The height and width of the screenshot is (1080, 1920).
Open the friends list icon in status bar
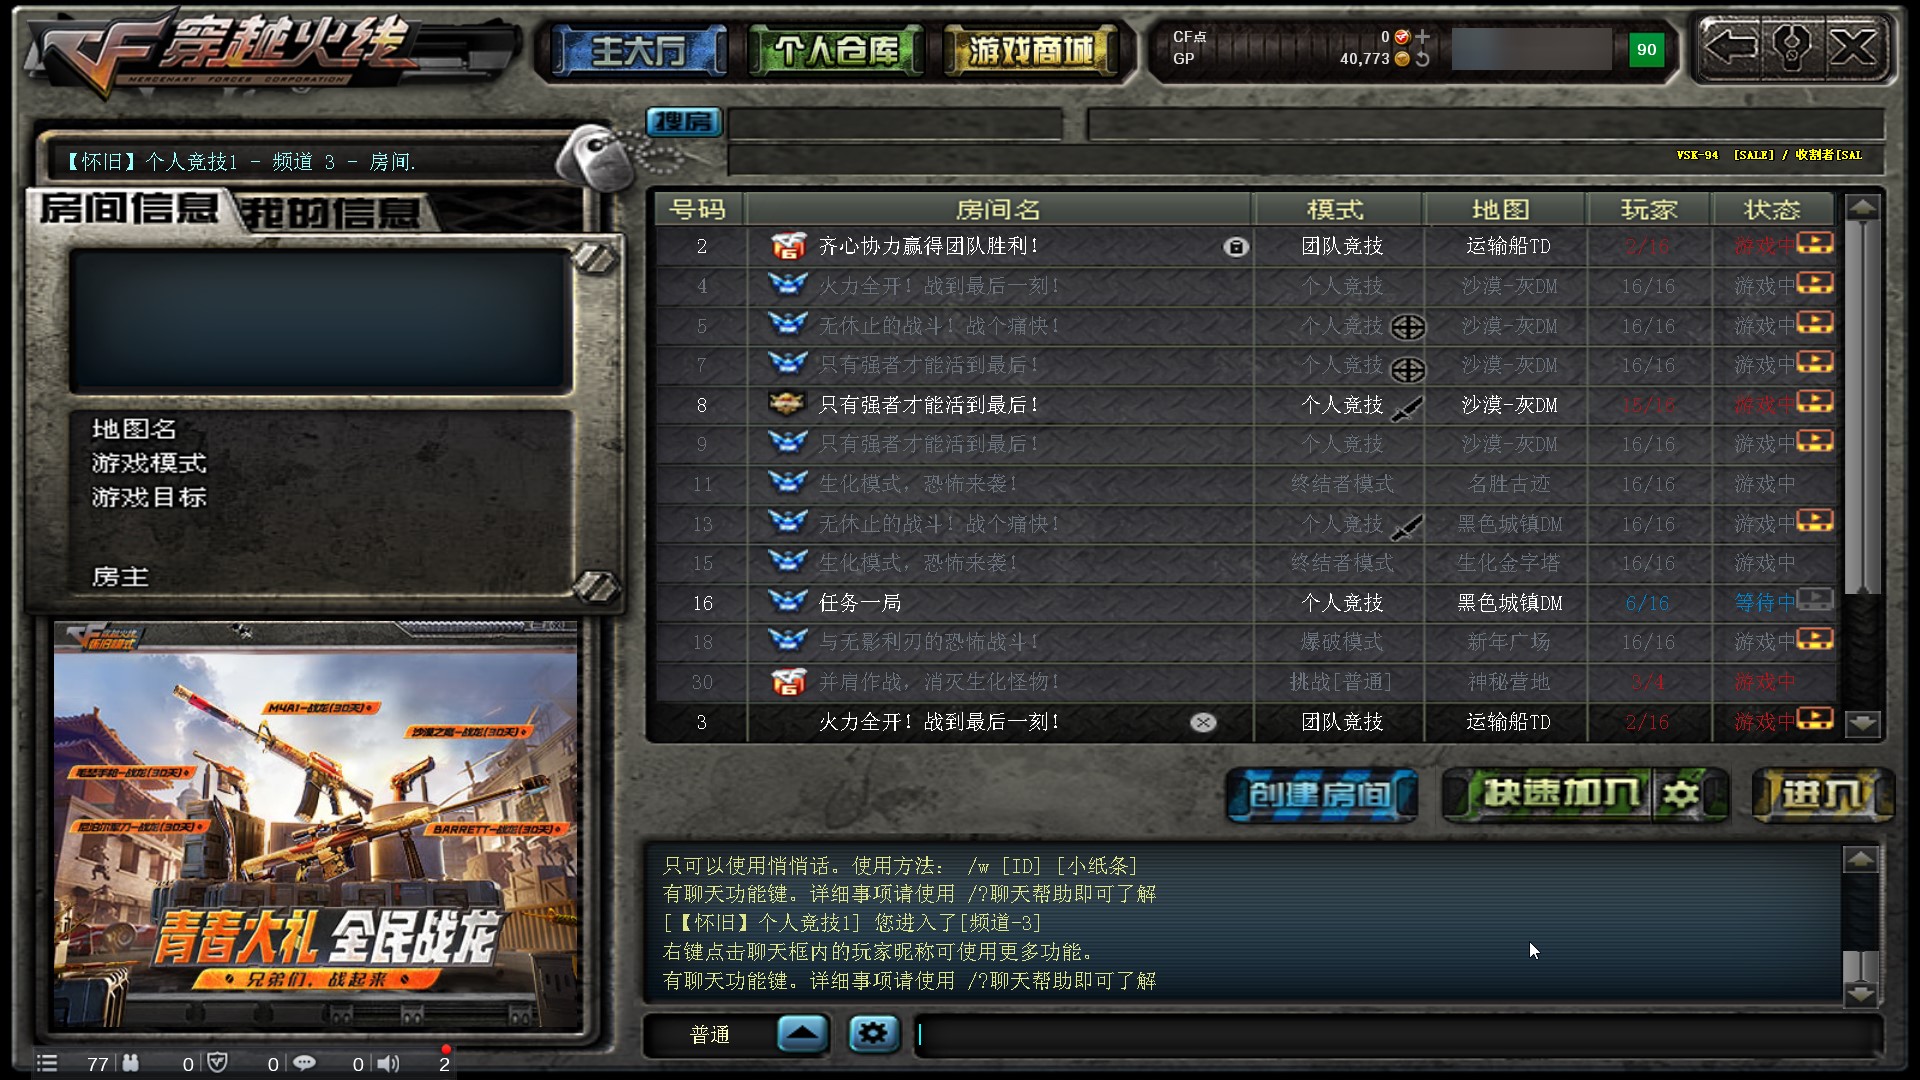pos(131,1063)
